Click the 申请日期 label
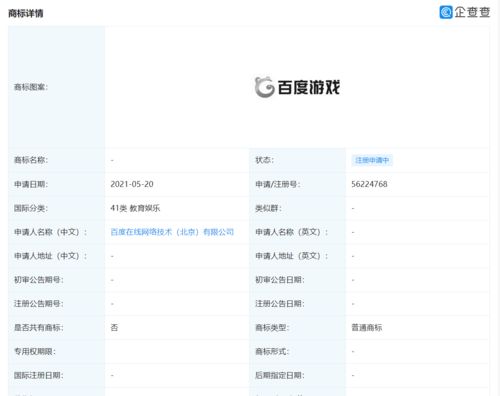This screenshot has width=500, height=396. 31,184
